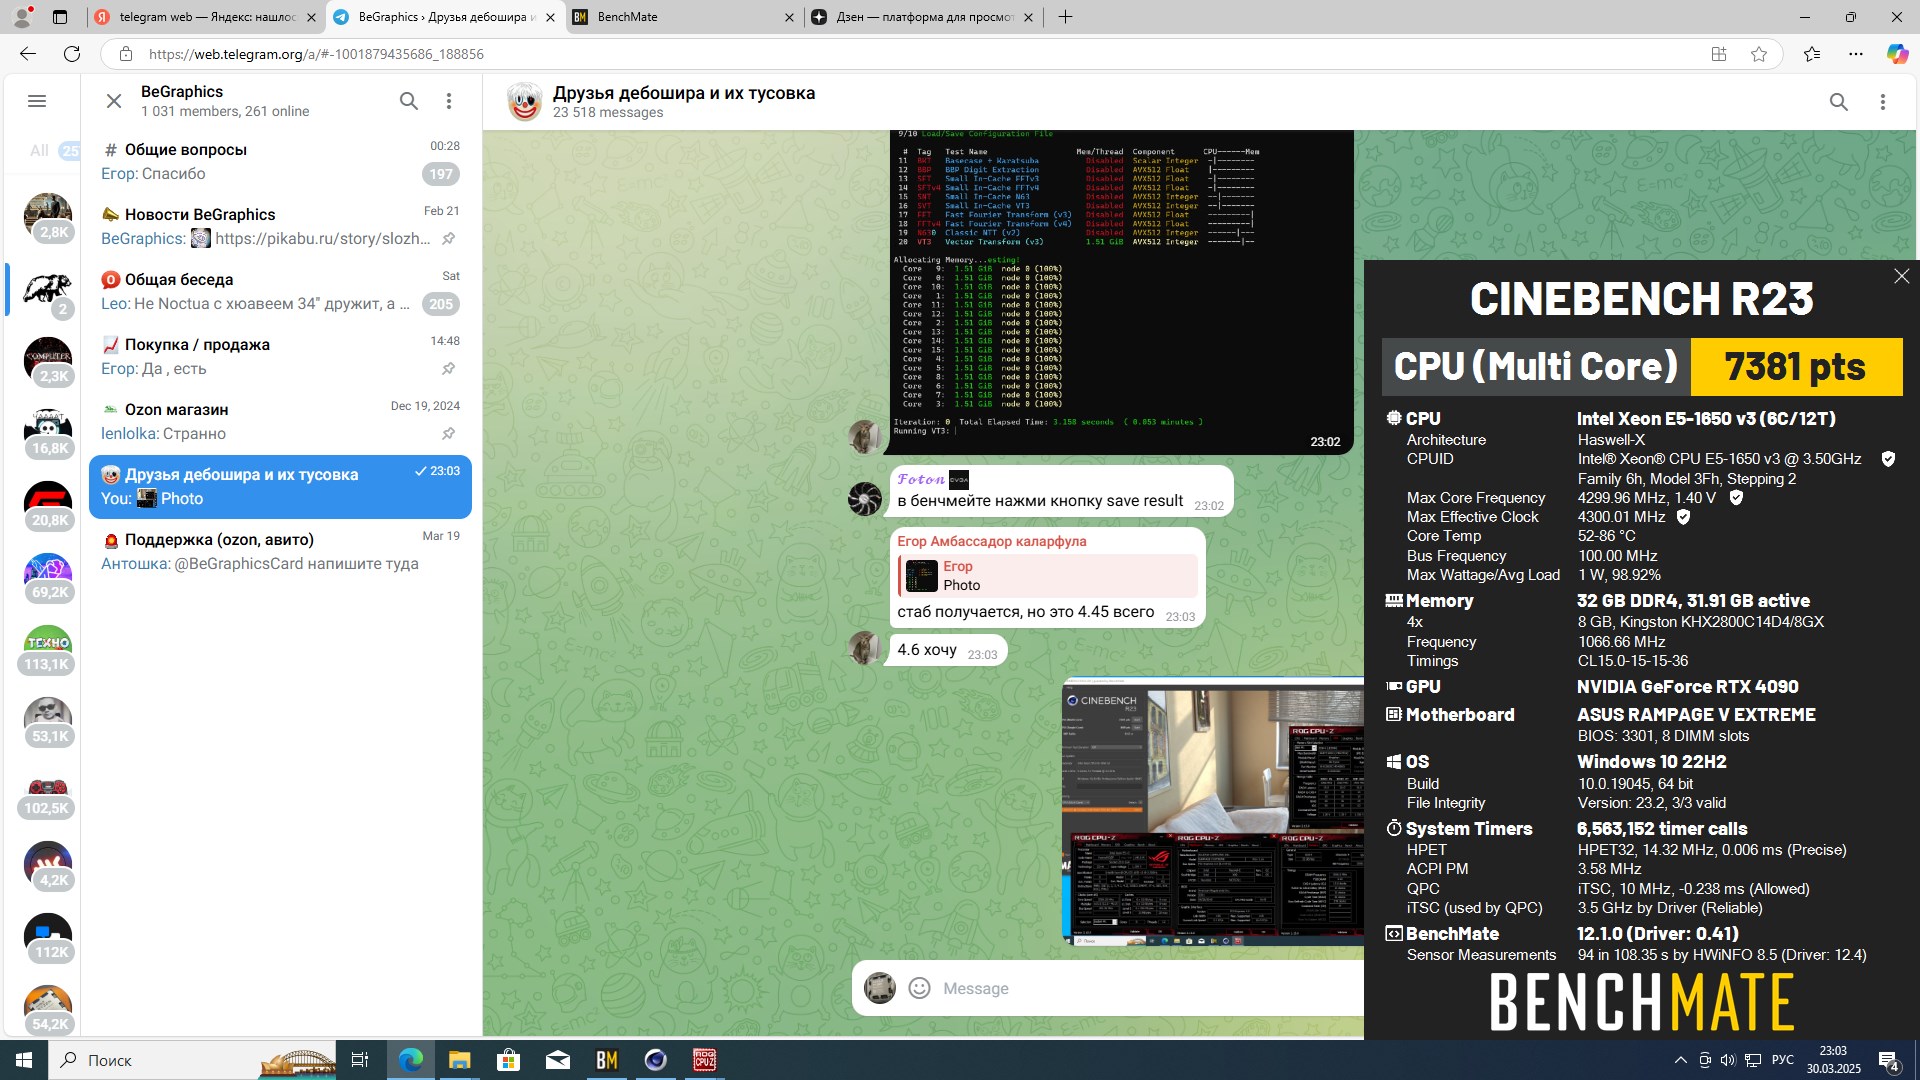Open chat header more options menu
The image size is (1920, 1080).
[1882, 102]
